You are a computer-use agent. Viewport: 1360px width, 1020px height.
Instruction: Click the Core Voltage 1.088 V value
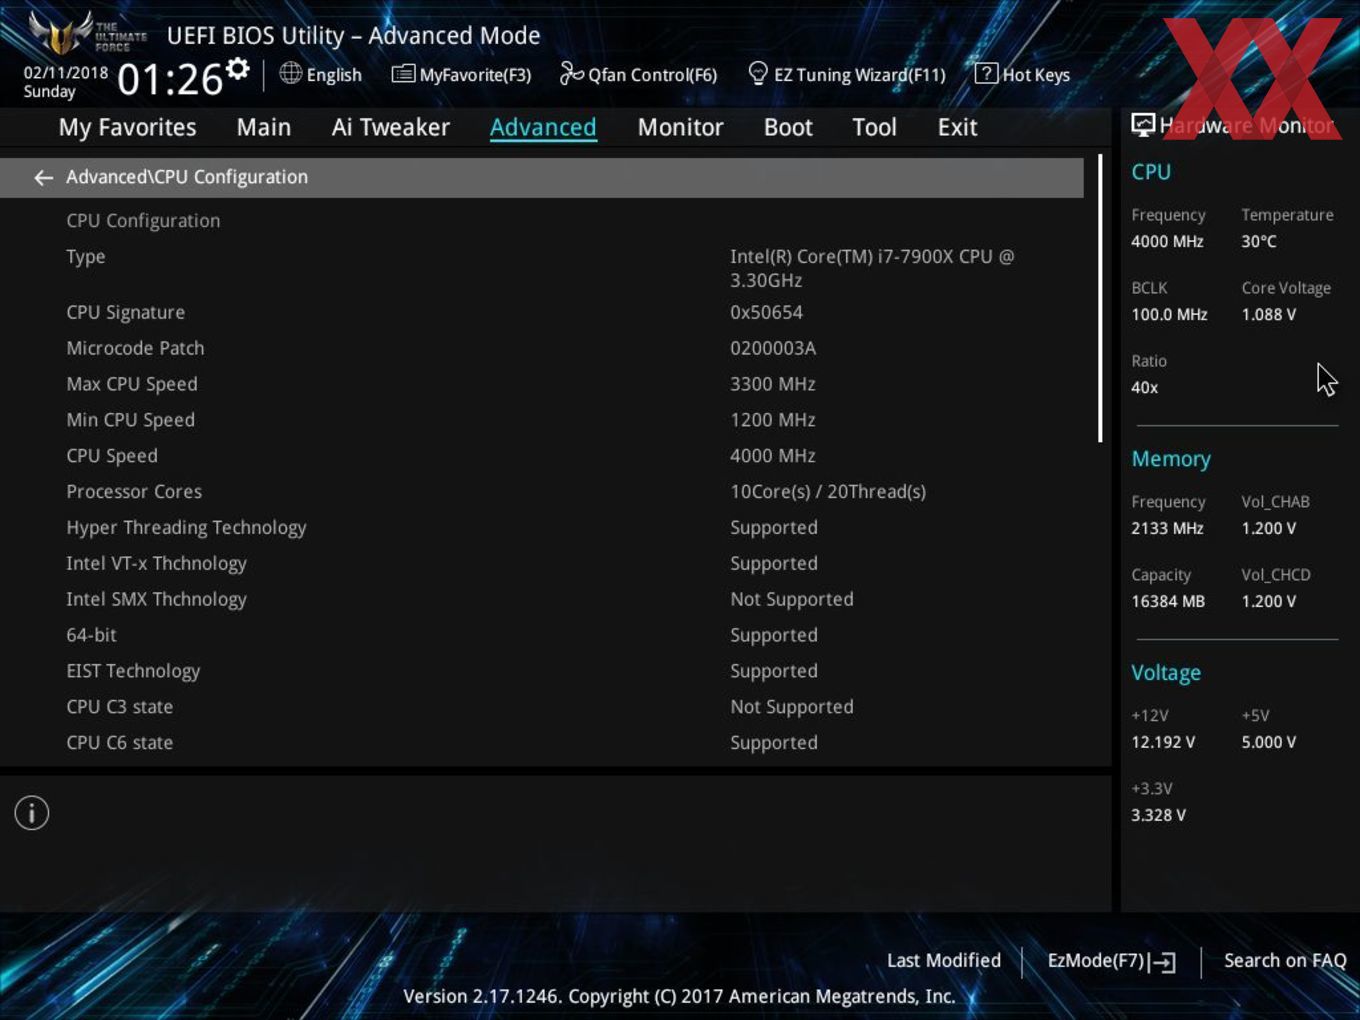1268,315
